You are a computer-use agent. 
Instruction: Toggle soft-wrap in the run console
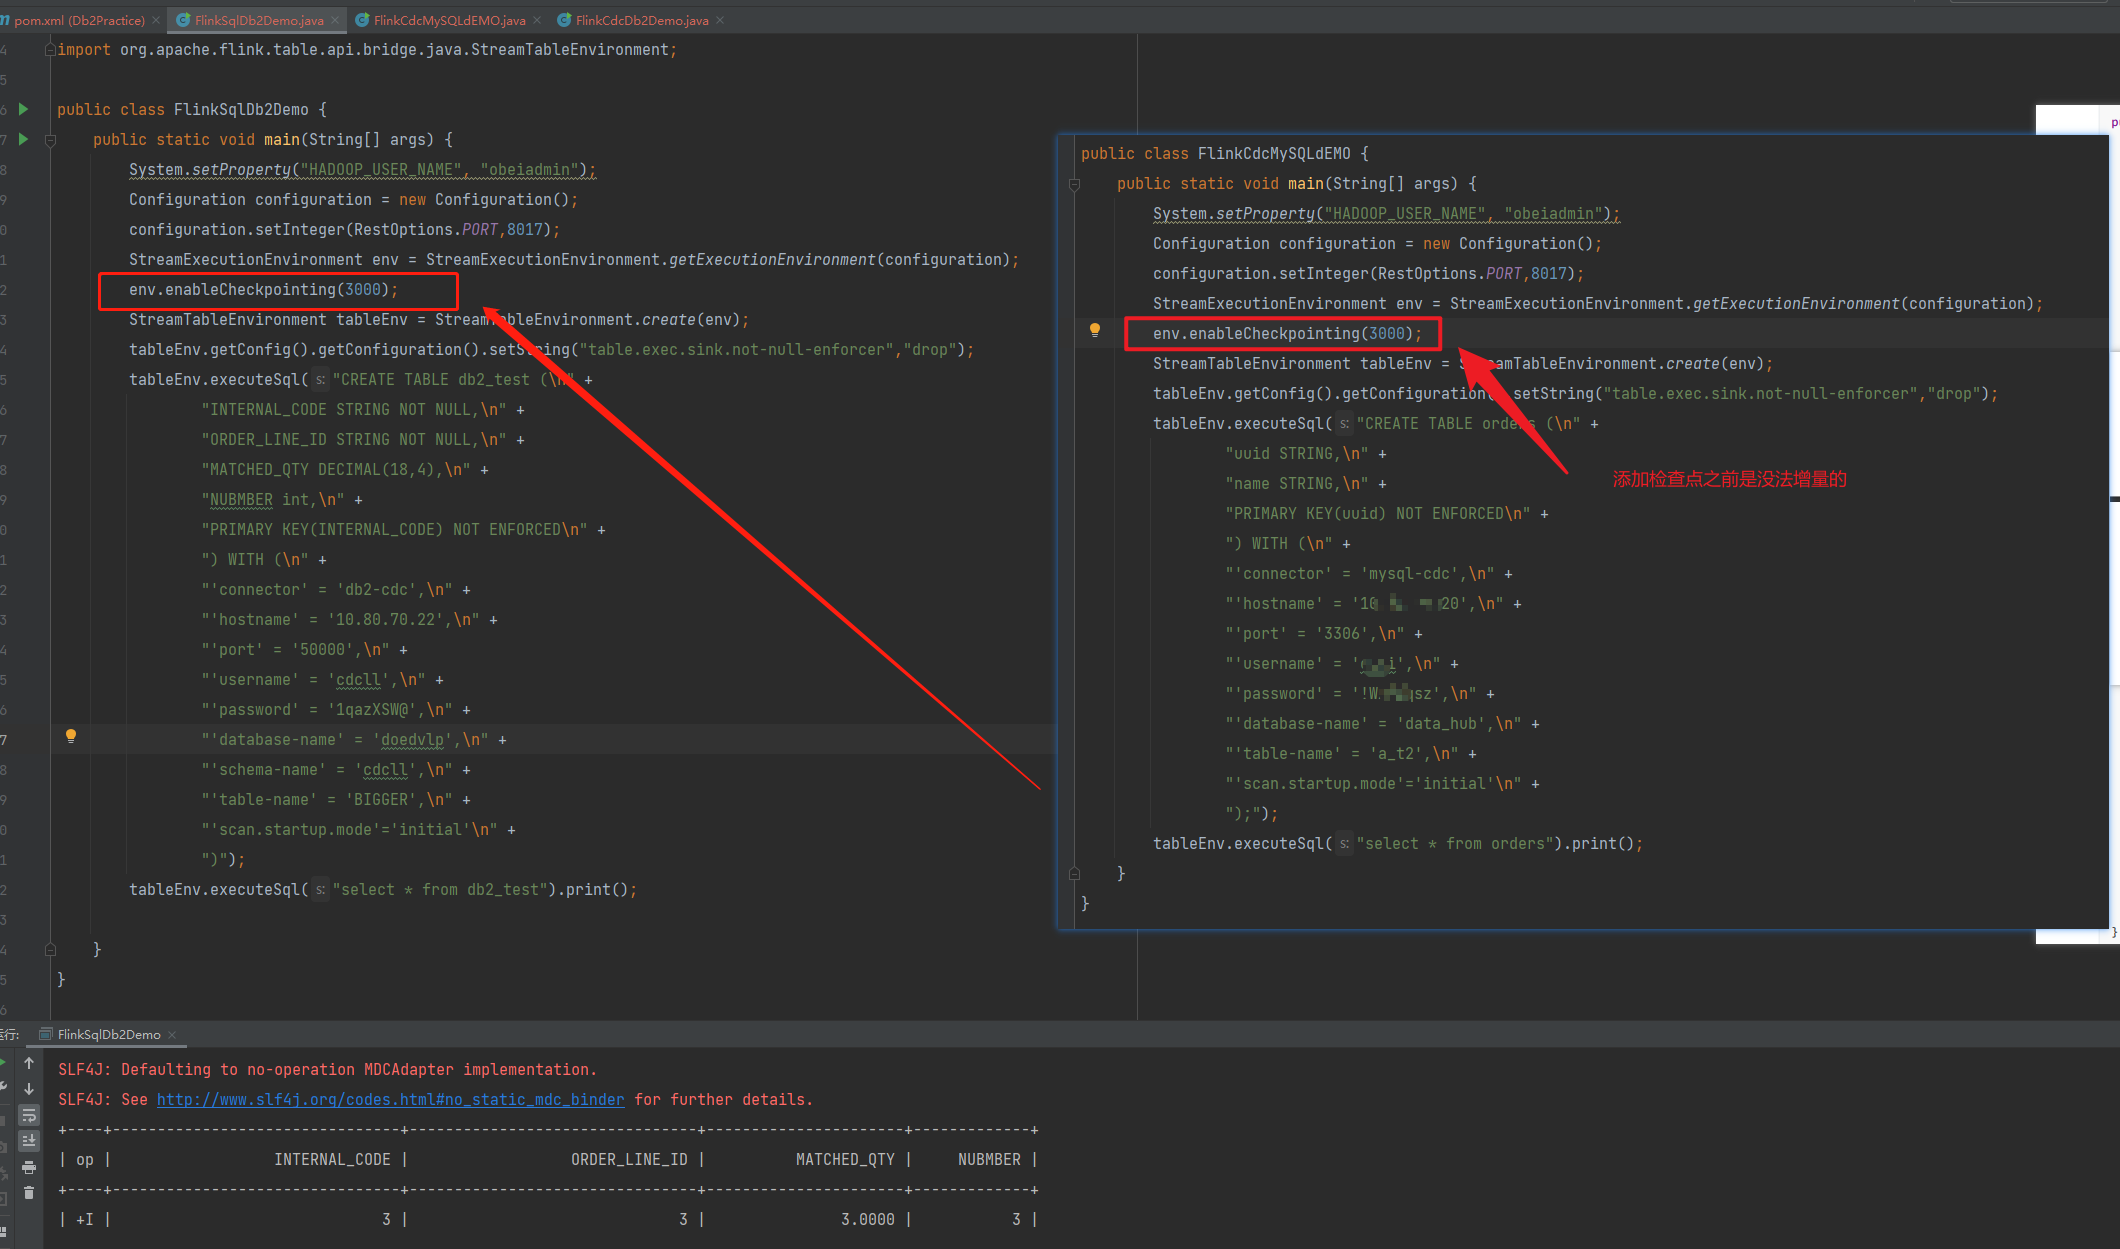pos(29,1115)
